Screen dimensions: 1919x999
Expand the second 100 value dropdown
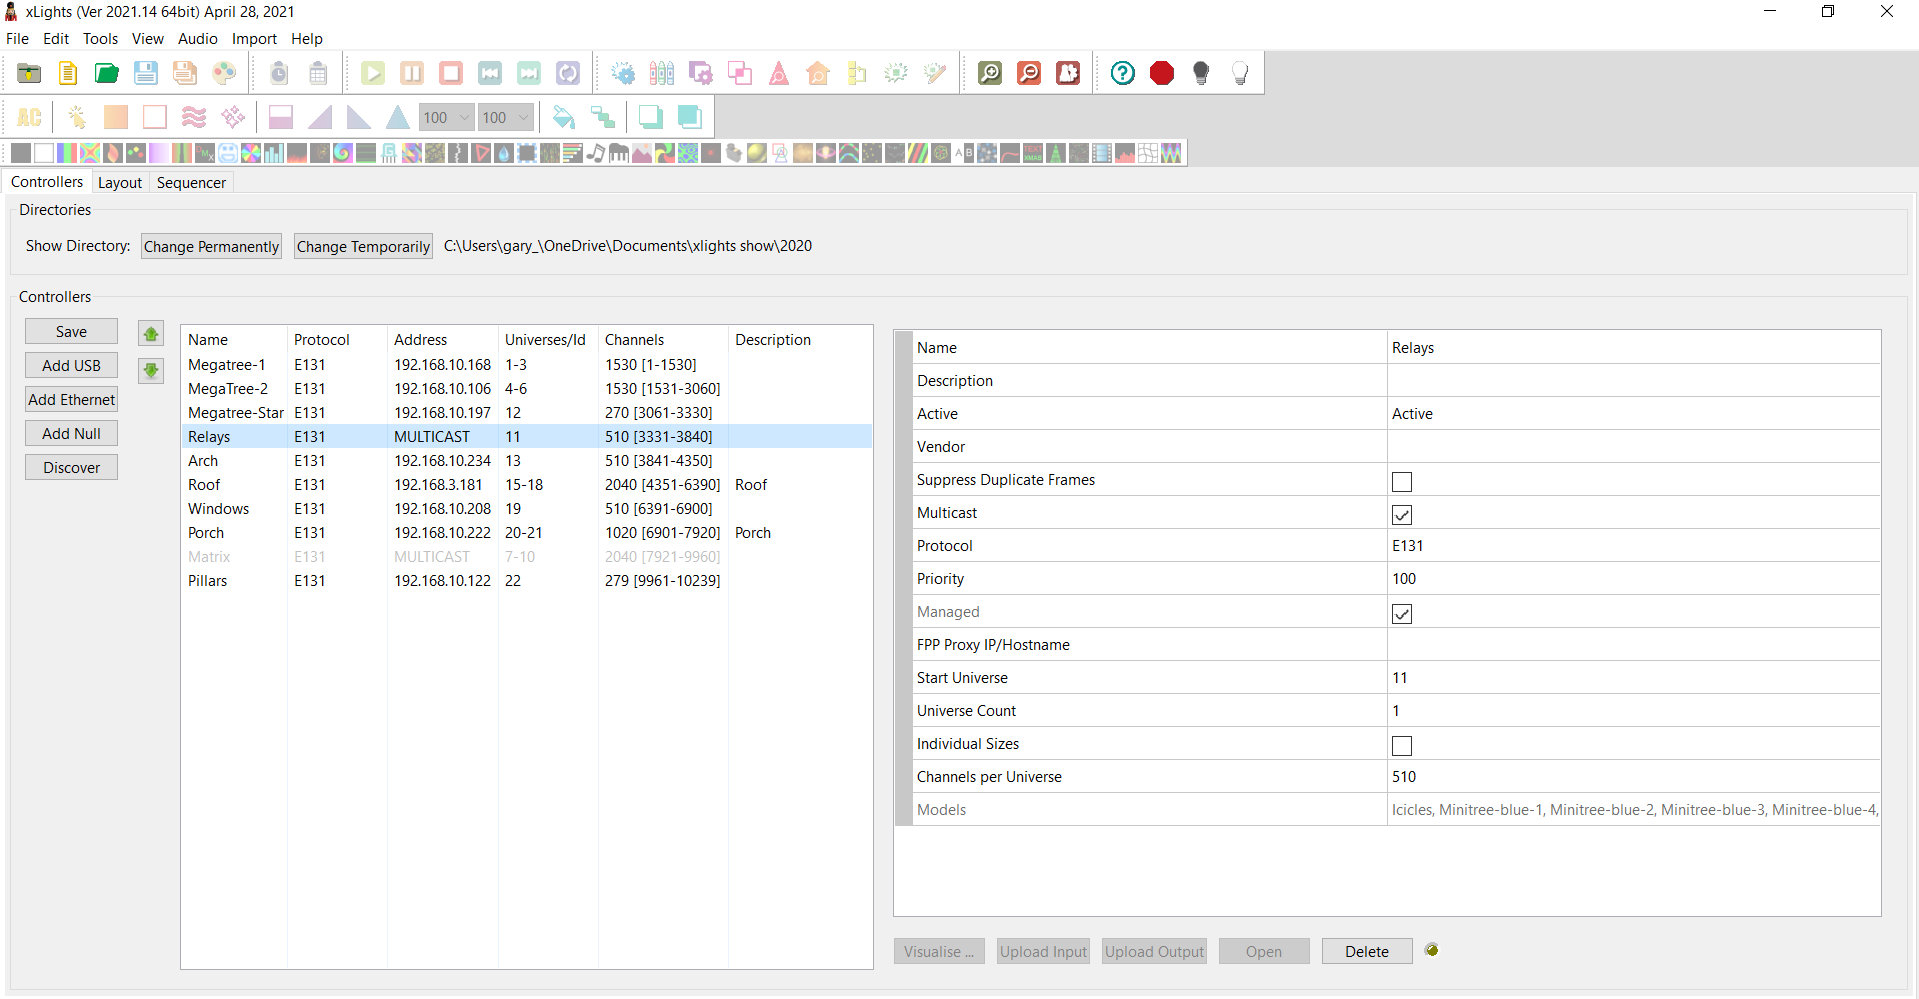[x=521, y=117]
